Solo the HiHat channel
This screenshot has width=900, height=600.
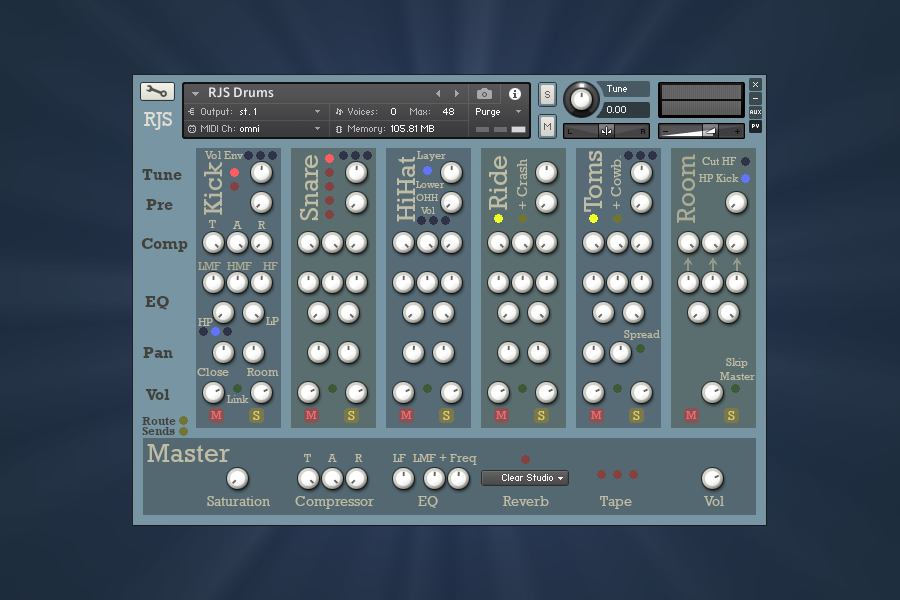[x=446, y=415]
